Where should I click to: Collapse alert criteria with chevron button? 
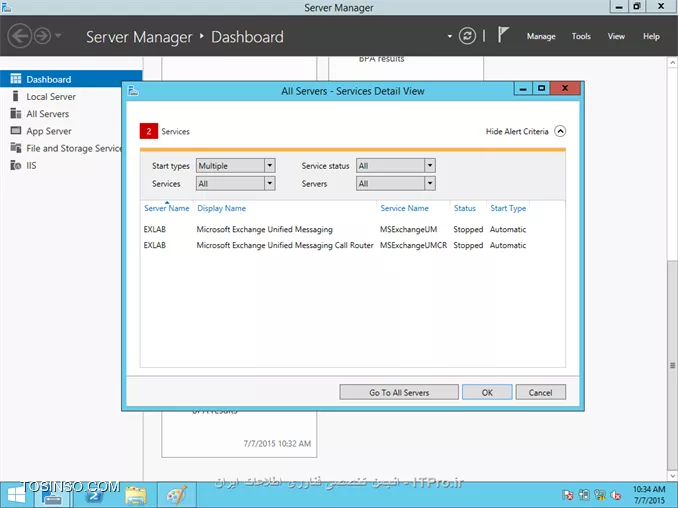pyautogui.click(x=560, y=131)
